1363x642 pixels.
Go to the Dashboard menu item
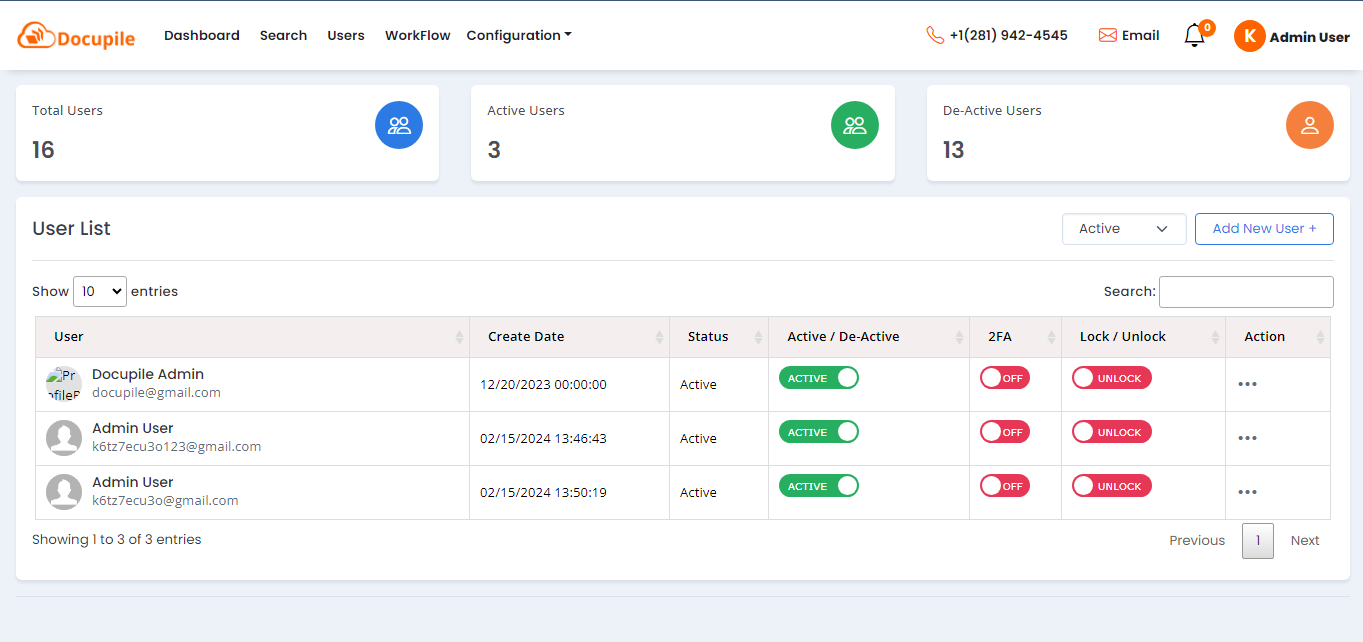coord(202,35)
